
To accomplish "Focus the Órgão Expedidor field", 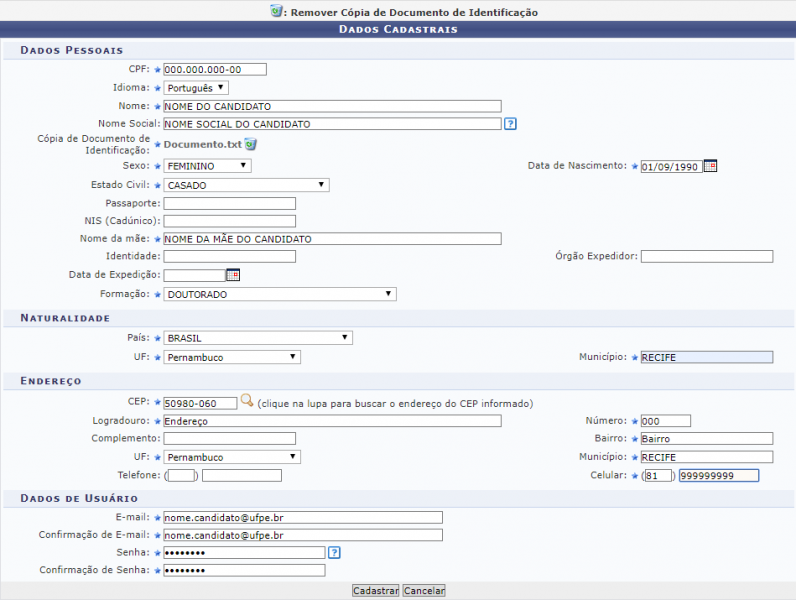I will click(706, 257).
